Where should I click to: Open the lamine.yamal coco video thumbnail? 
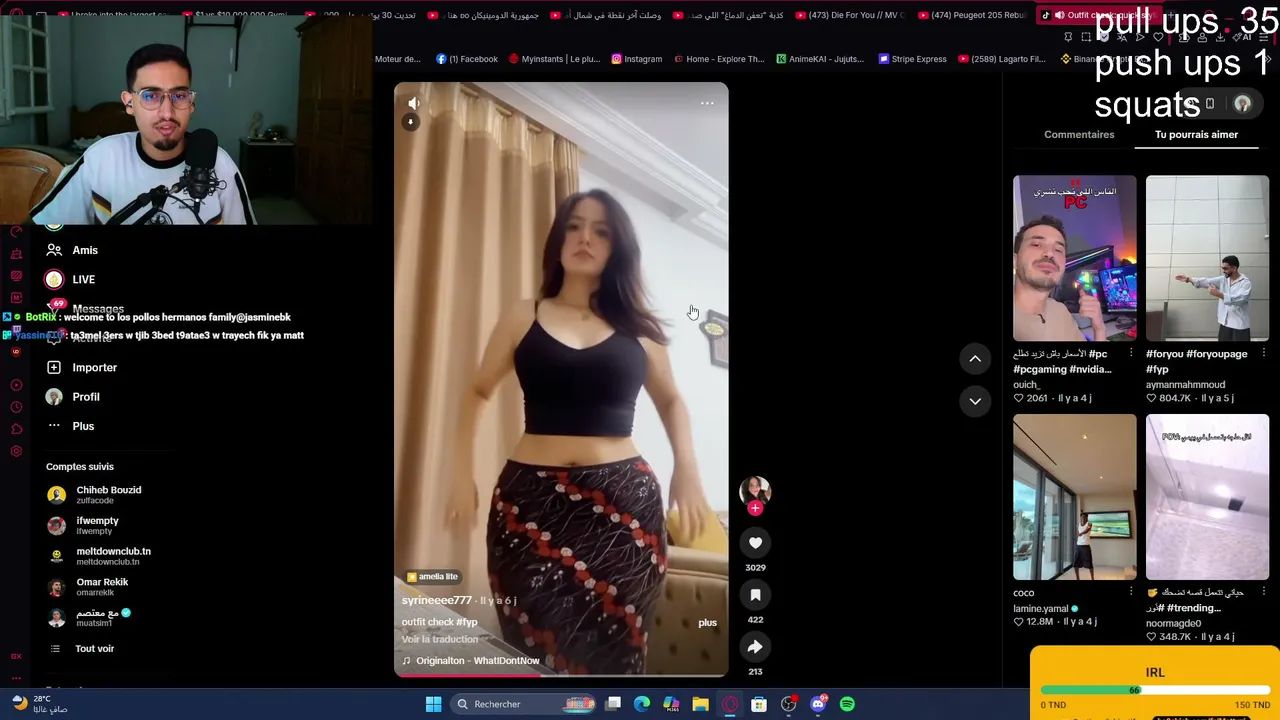click(x=1075, y=497)
